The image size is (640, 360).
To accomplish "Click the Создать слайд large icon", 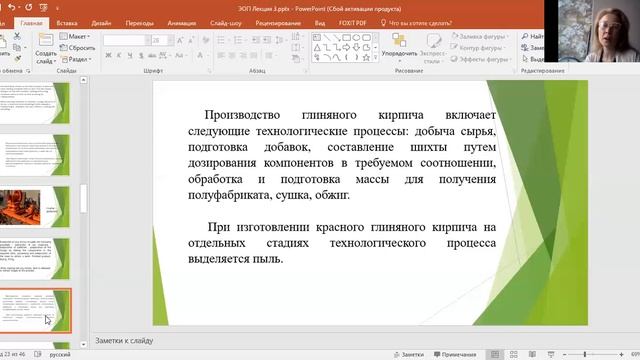I will tap(45, 41).
